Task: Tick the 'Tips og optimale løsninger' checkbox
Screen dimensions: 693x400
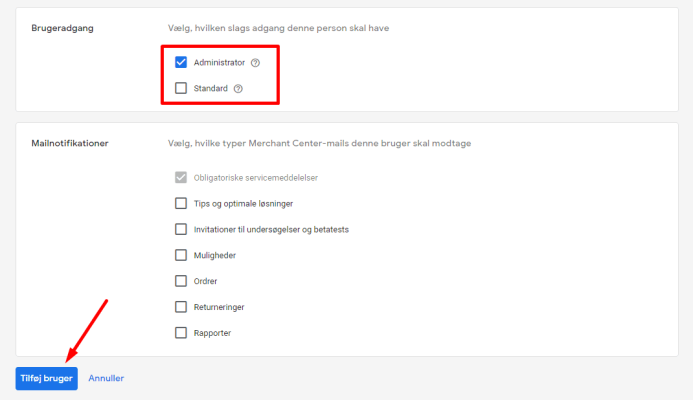Action: [181, 203]
